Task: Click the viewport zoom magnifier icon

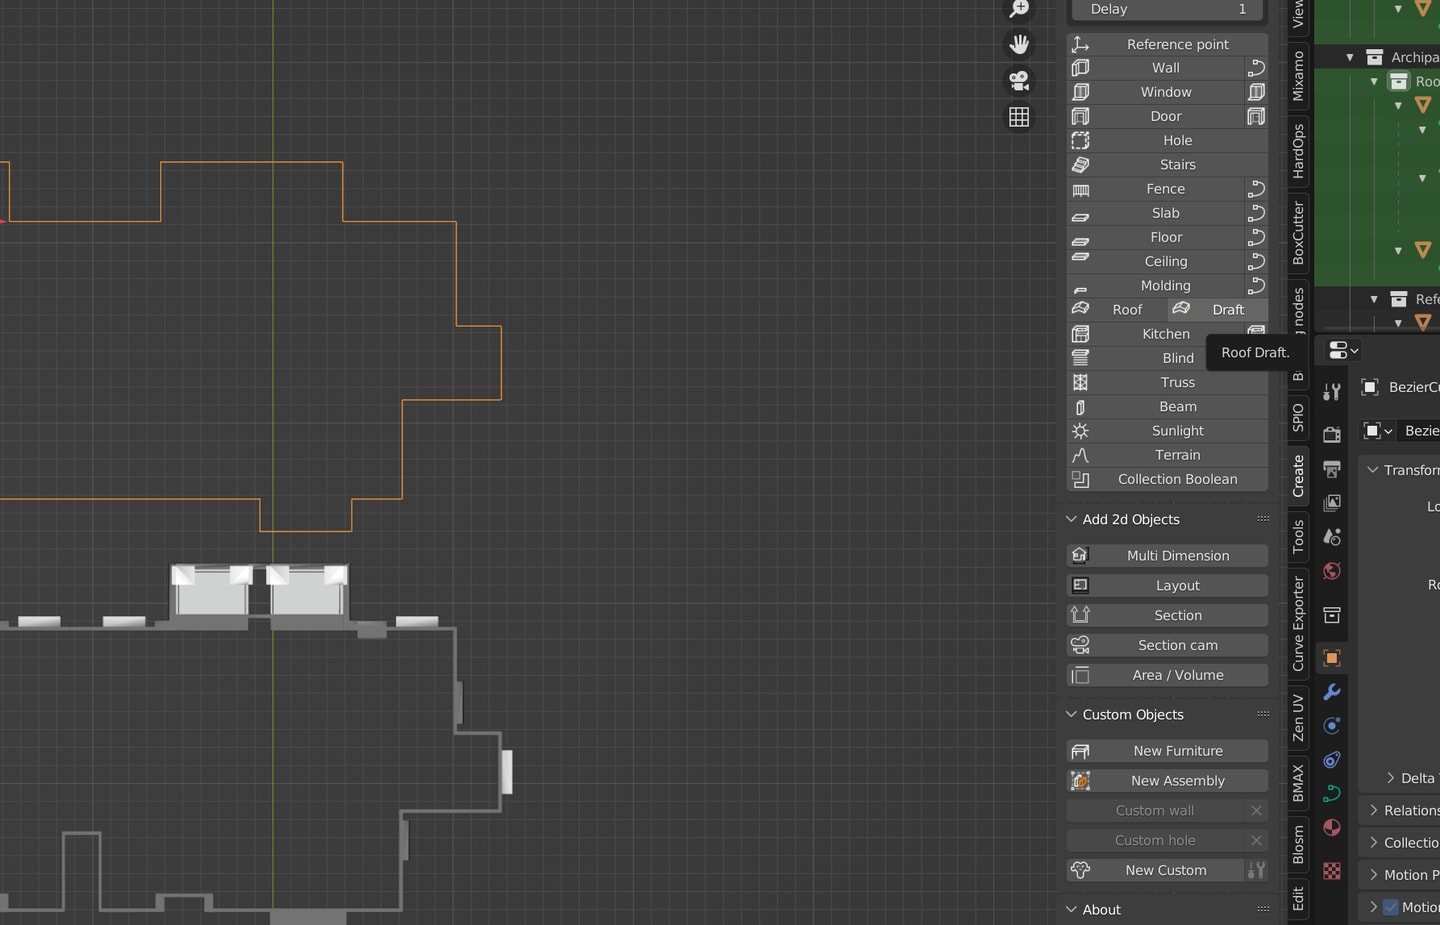Action: [1019, 9]
